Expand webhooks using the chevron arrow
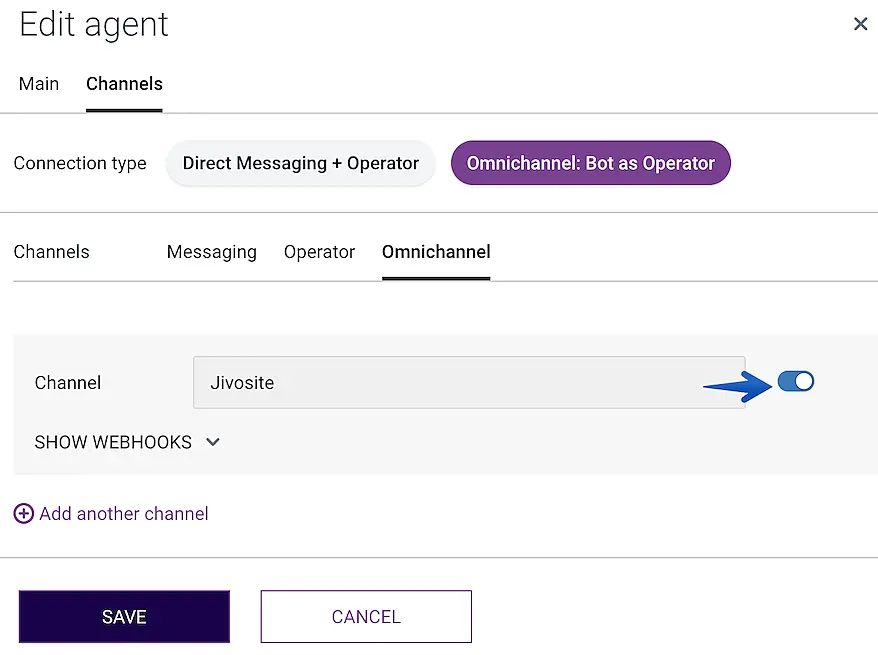Screen dimensions: 878x655 click(x=212, y=442)
